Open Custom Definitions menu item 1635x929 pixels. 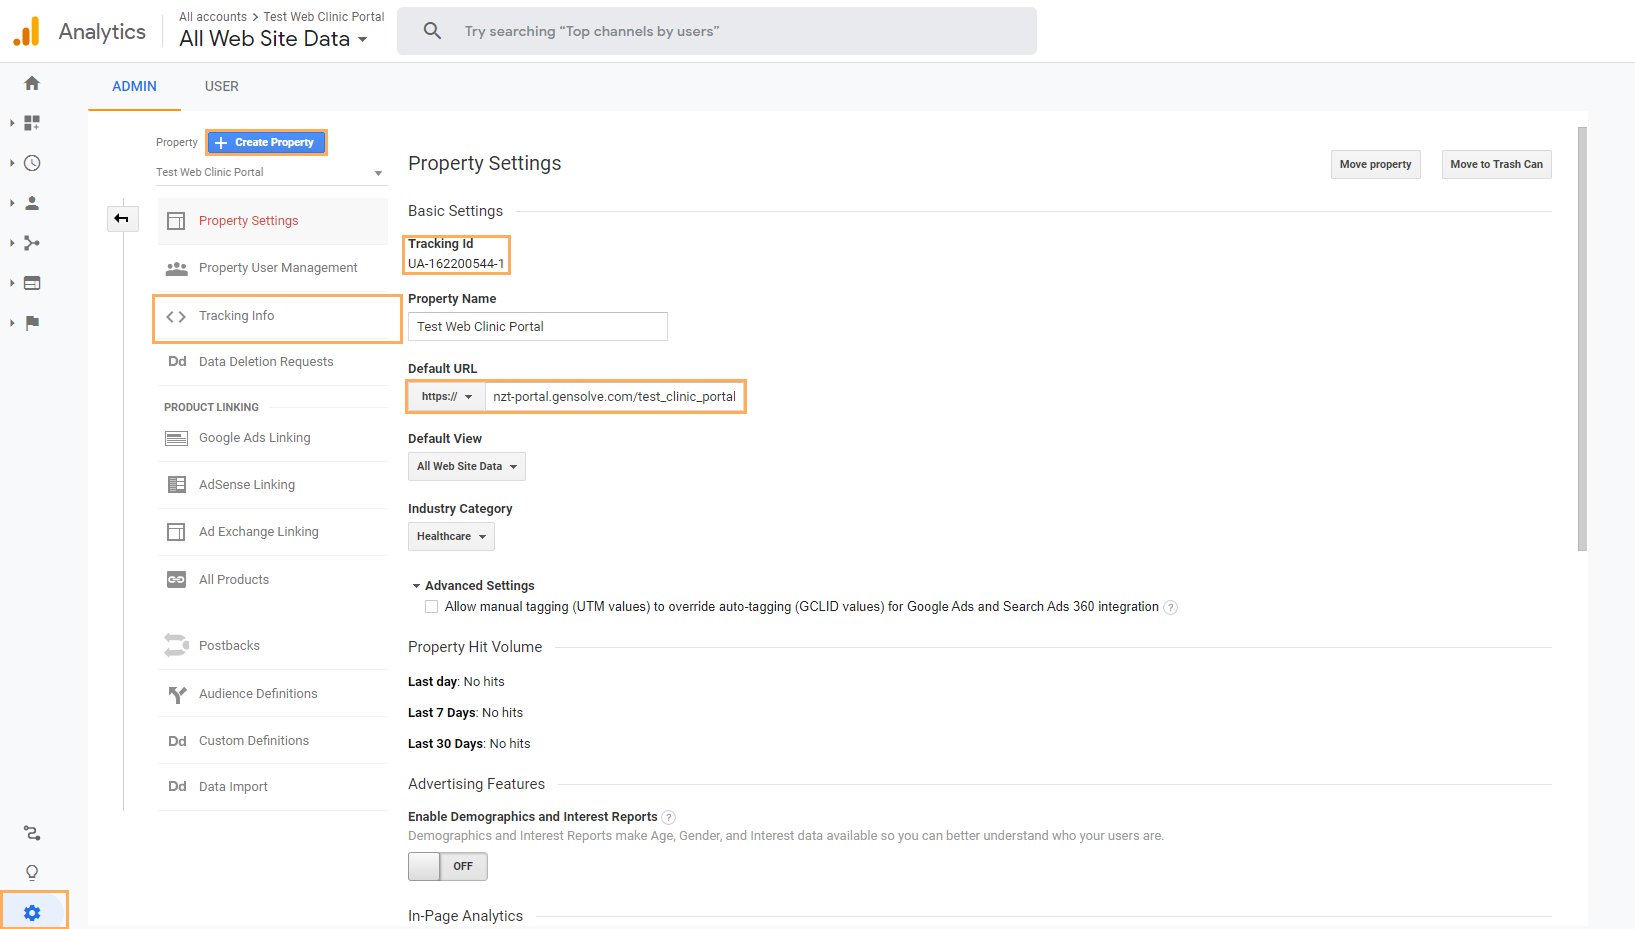[x=273, y=741]
